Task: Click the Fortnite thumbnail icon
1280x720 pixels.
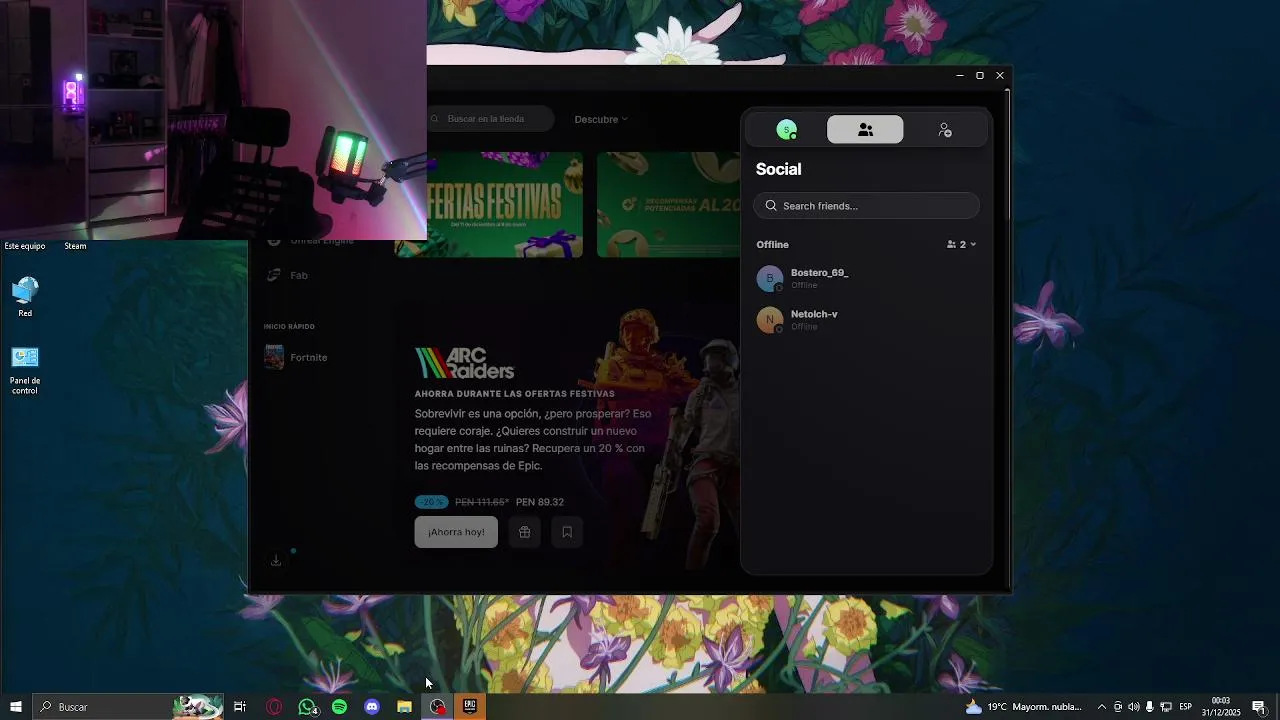Action: 274,357
